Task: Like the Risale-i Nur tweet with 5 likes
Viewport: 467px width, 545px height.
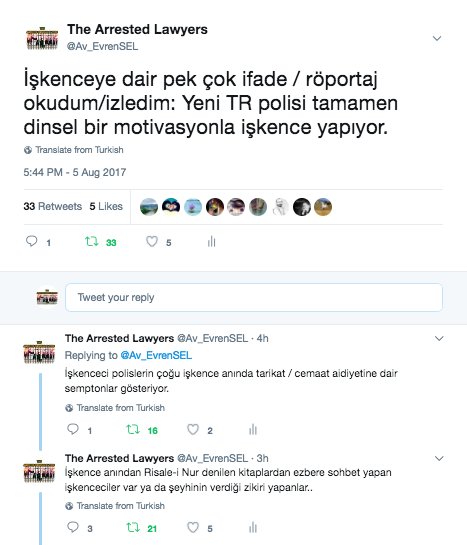Action: pos(193,528)
